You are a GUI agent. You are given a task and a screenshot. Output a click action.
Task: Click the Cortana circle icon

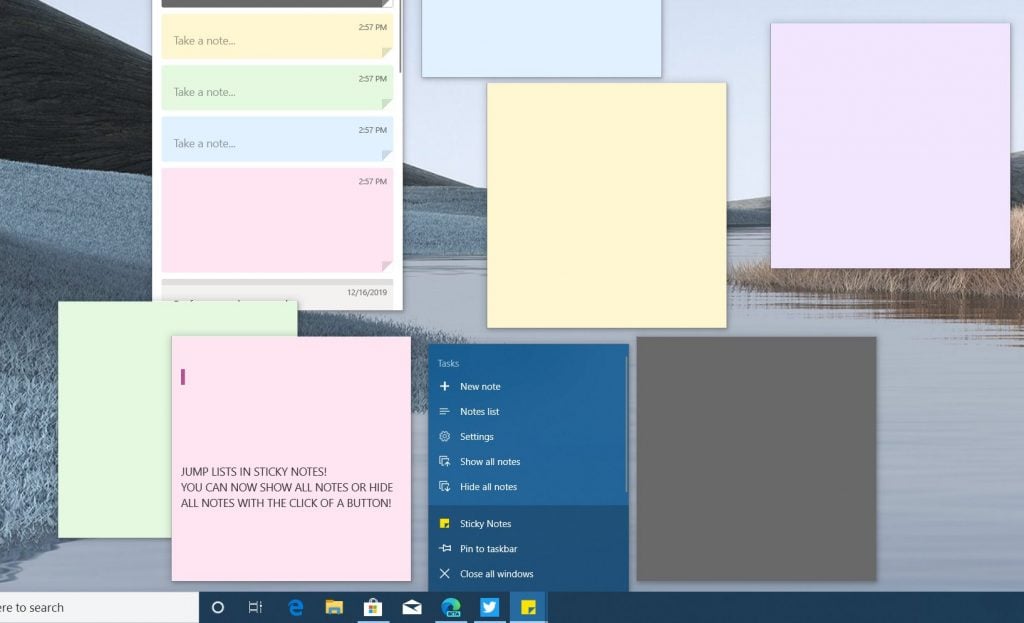click(218, 607)
